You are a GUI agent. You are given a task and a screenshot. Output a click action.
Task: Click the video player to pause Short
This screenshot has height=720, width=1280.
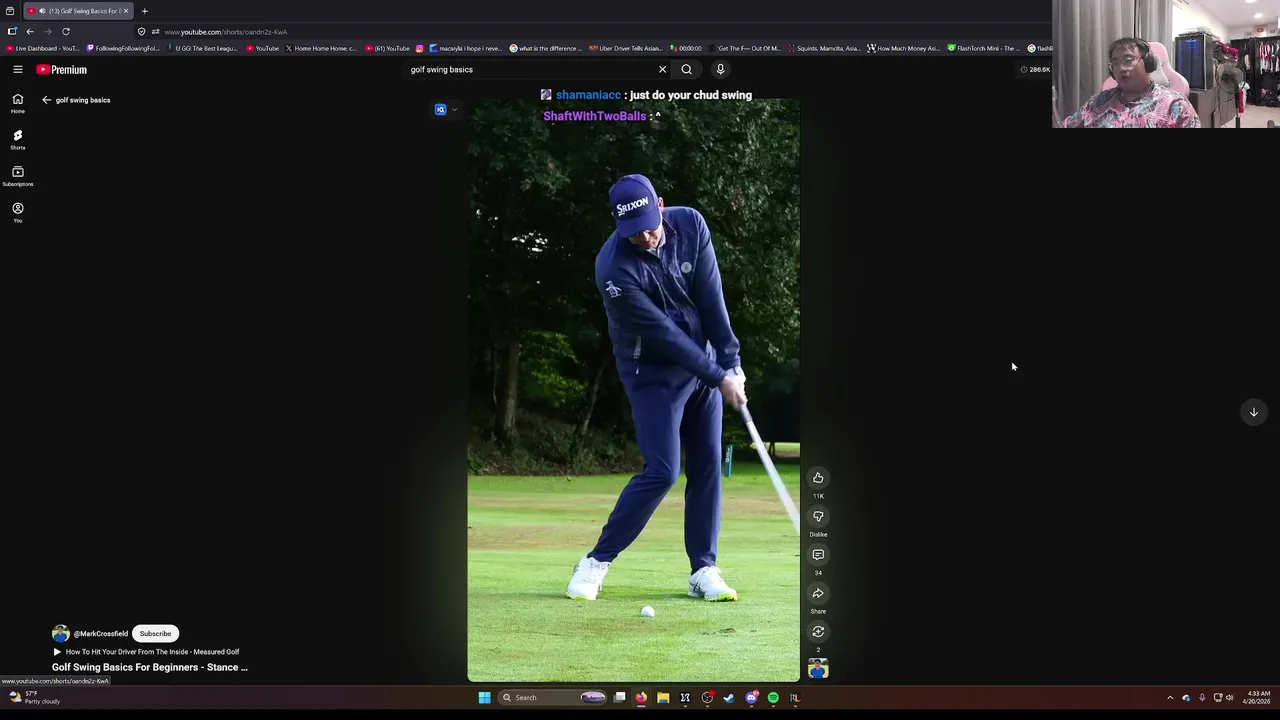[x=633, y=390]
